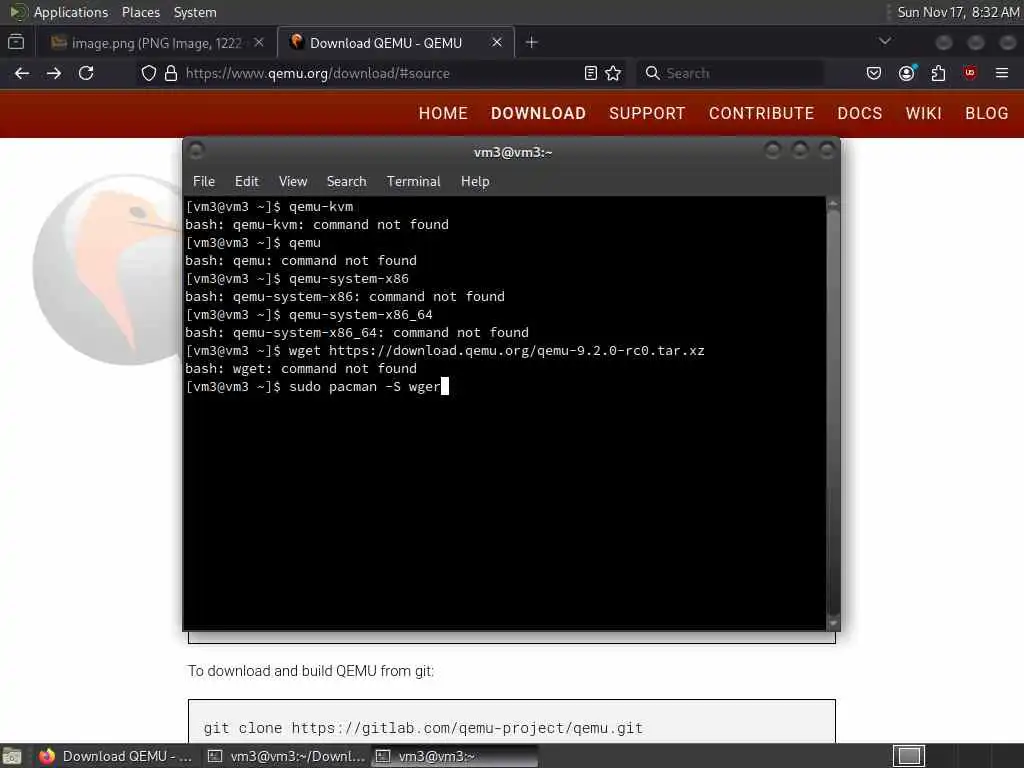This screenshot has height=768, width=1024.
Task: Open the Firefox account icon
Action: (906, 73)
